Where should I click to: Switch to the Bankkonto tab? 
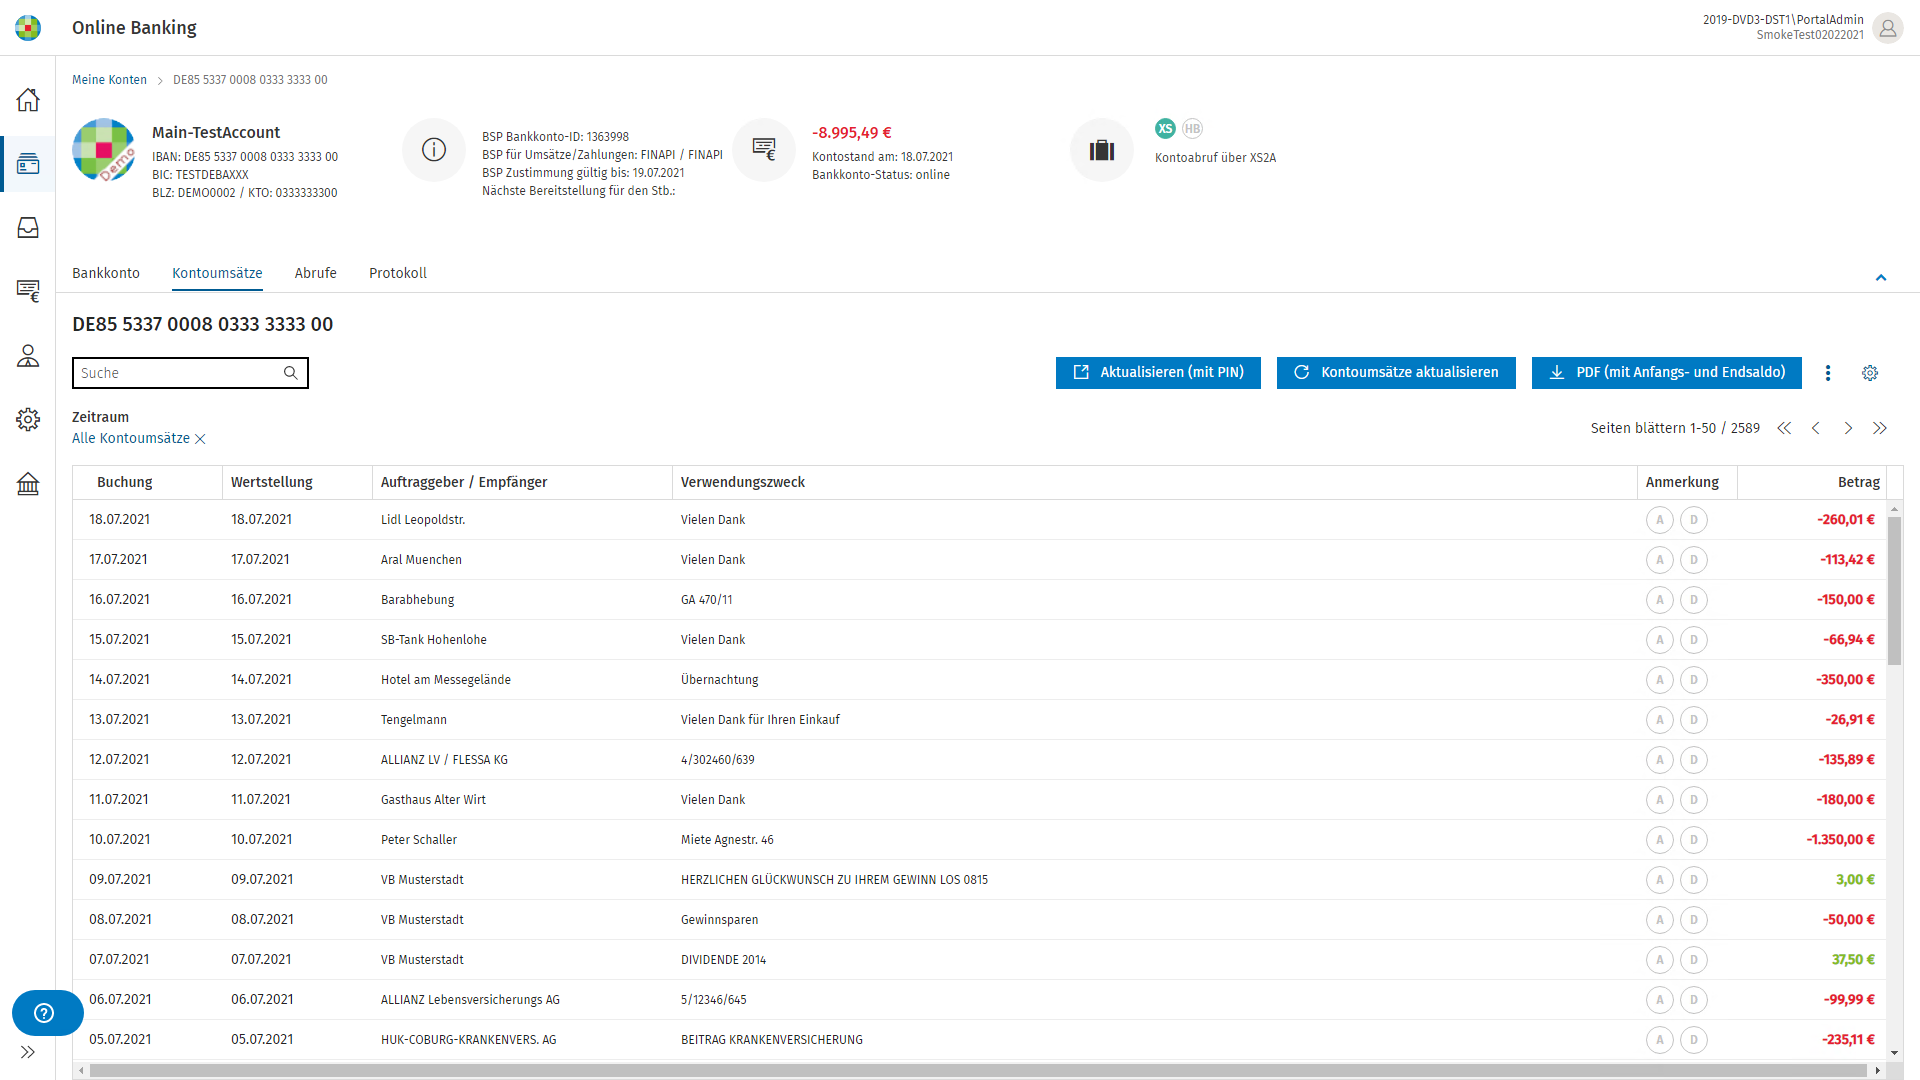click(x=106, y=273)
